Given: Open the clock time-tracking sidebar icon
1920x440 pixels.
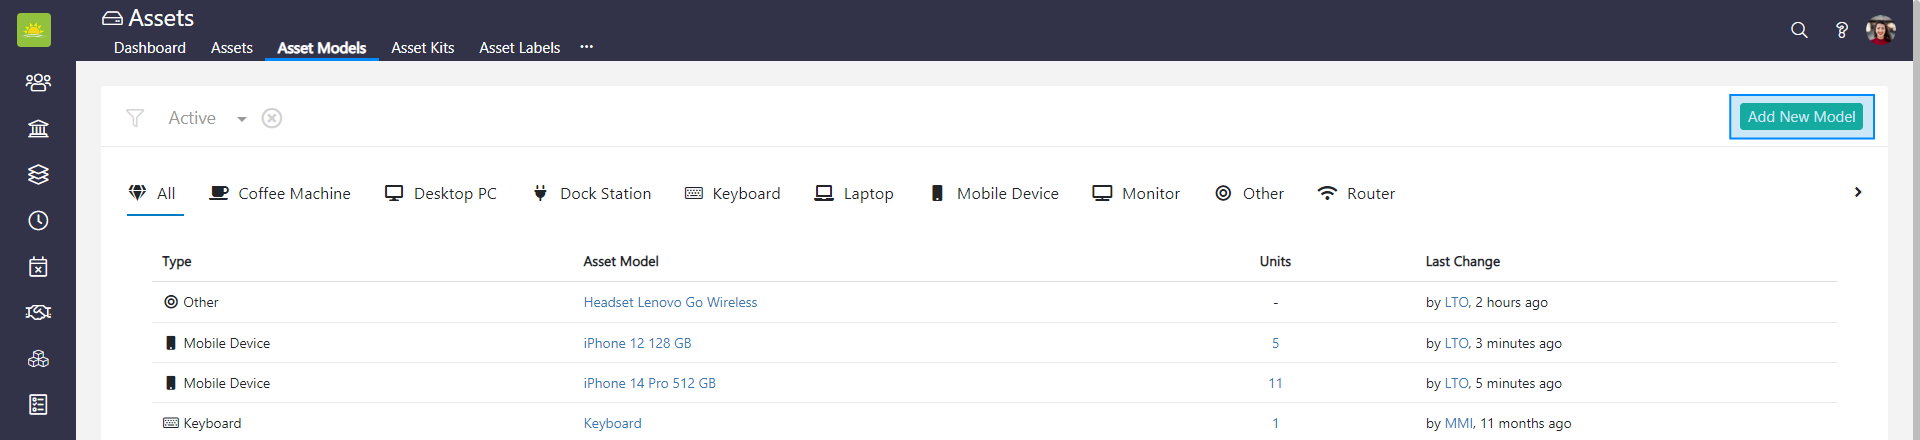Looking at the screenshot, I should pyautogui.click(x=38, y=220).
